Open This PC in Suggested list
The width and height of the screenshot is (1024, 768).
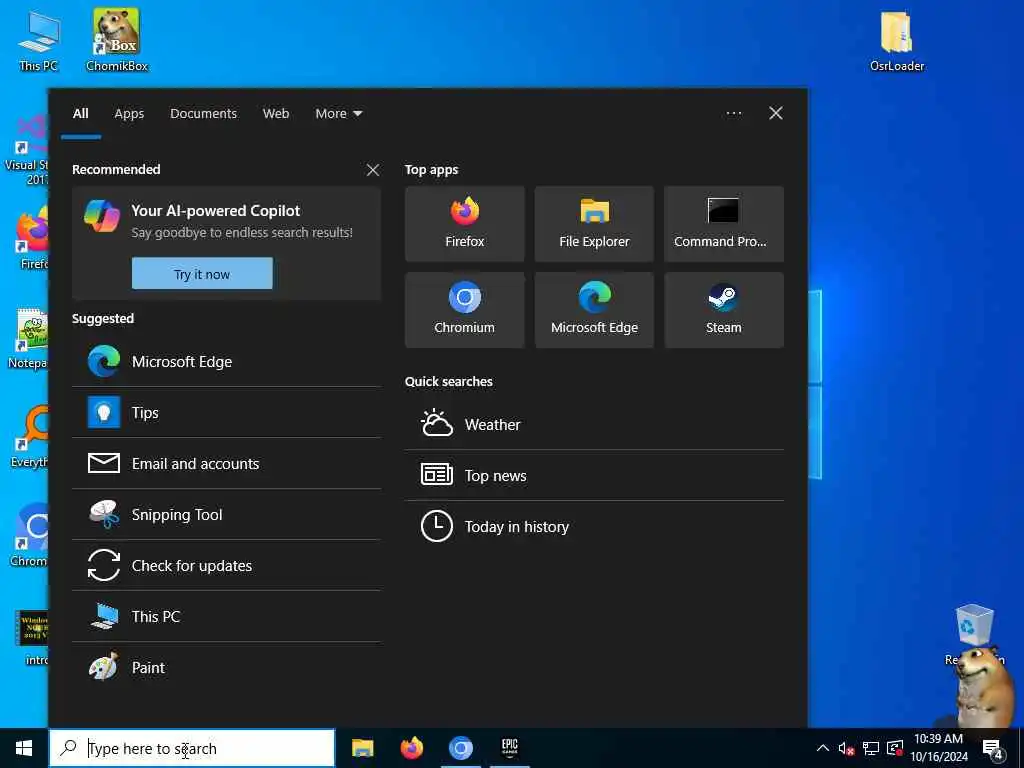tap(226, 616)
